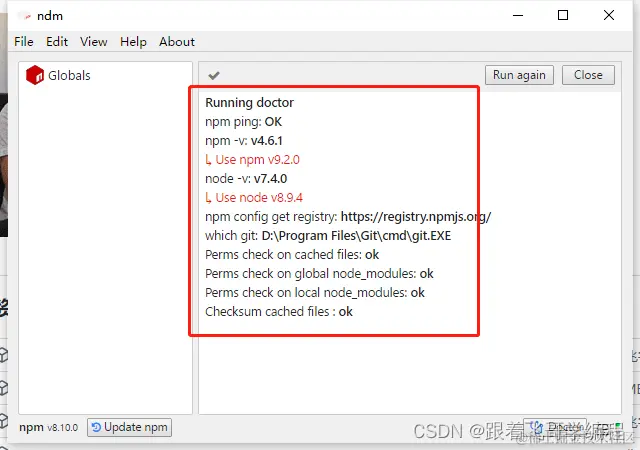This screenshot has width=640, height=450.
Task: Maximize the ndm window
Action: (563, 16)
